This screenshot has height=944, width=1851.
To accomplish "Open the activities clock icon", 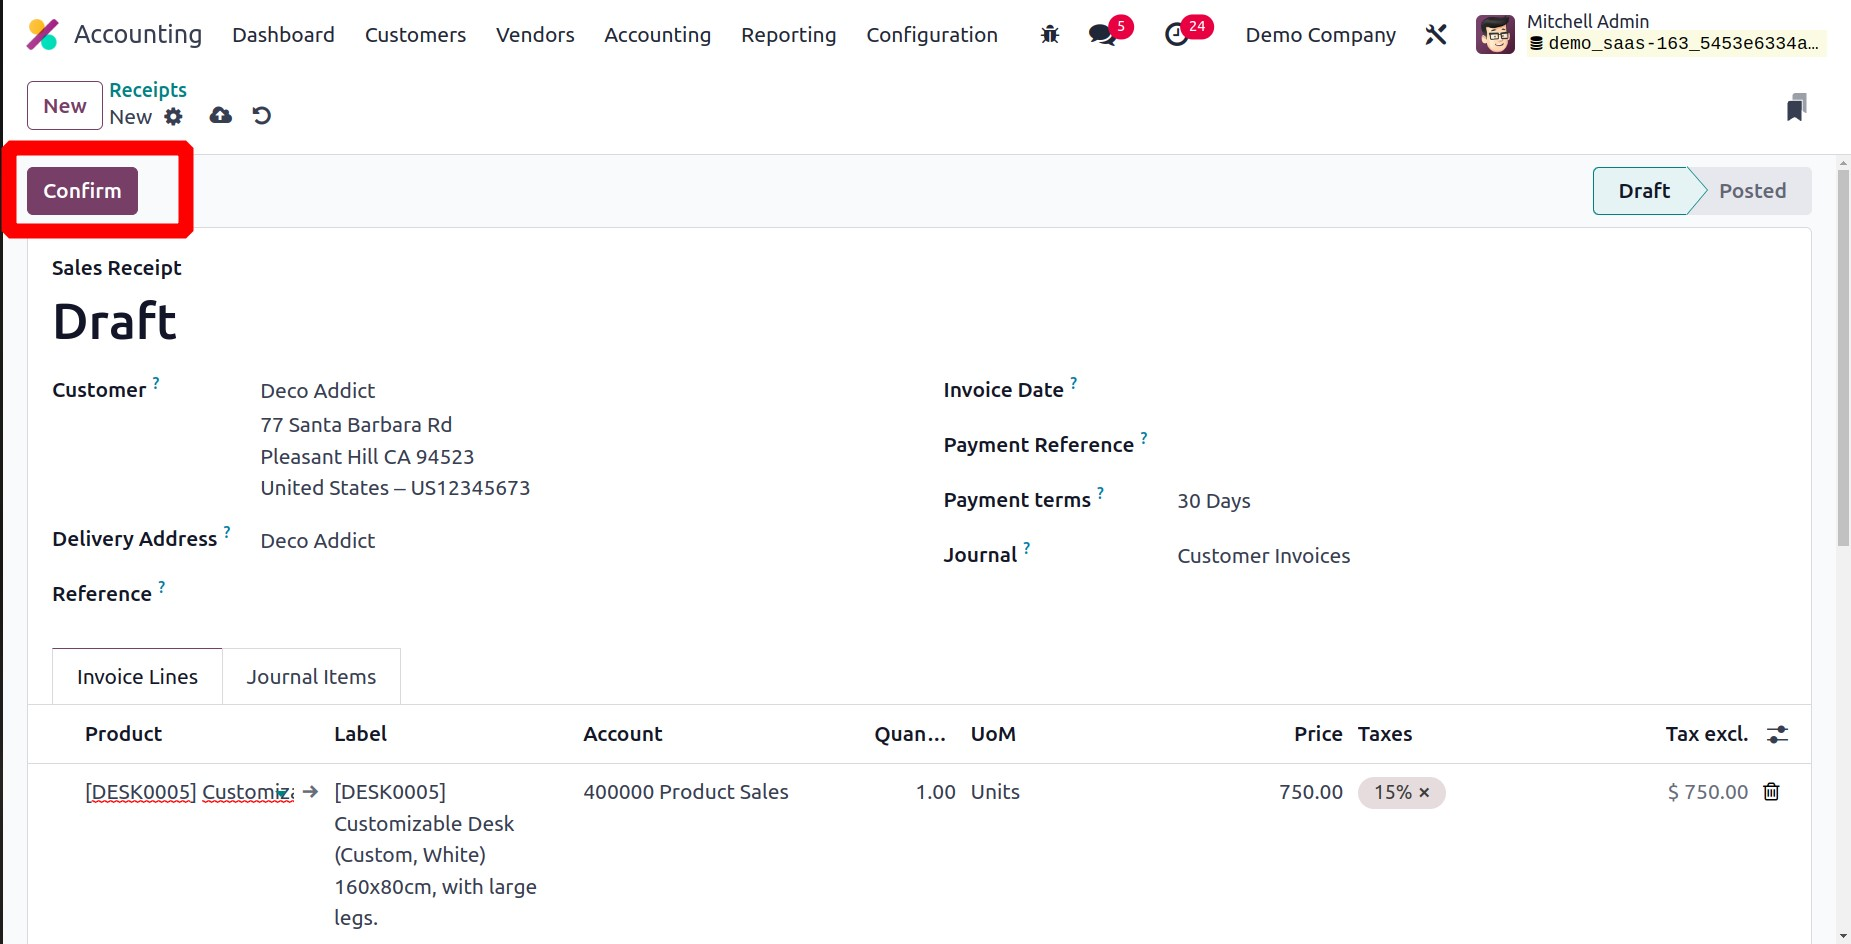I will 1177,35.
